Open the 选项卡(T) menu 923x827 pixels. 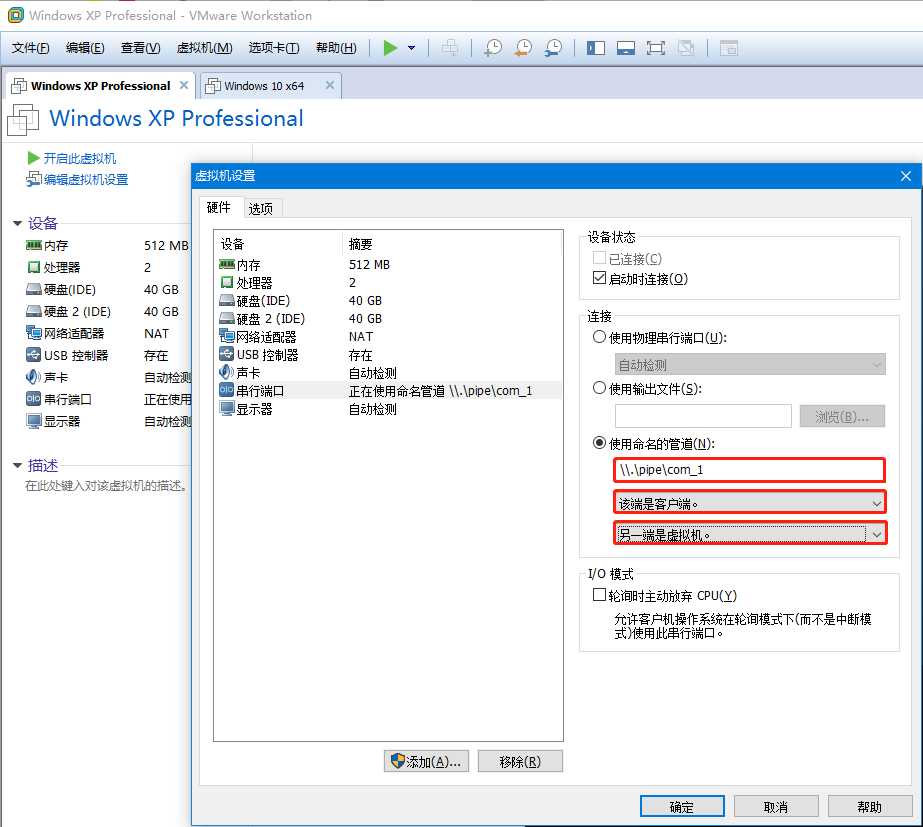[x=274, y=48]
